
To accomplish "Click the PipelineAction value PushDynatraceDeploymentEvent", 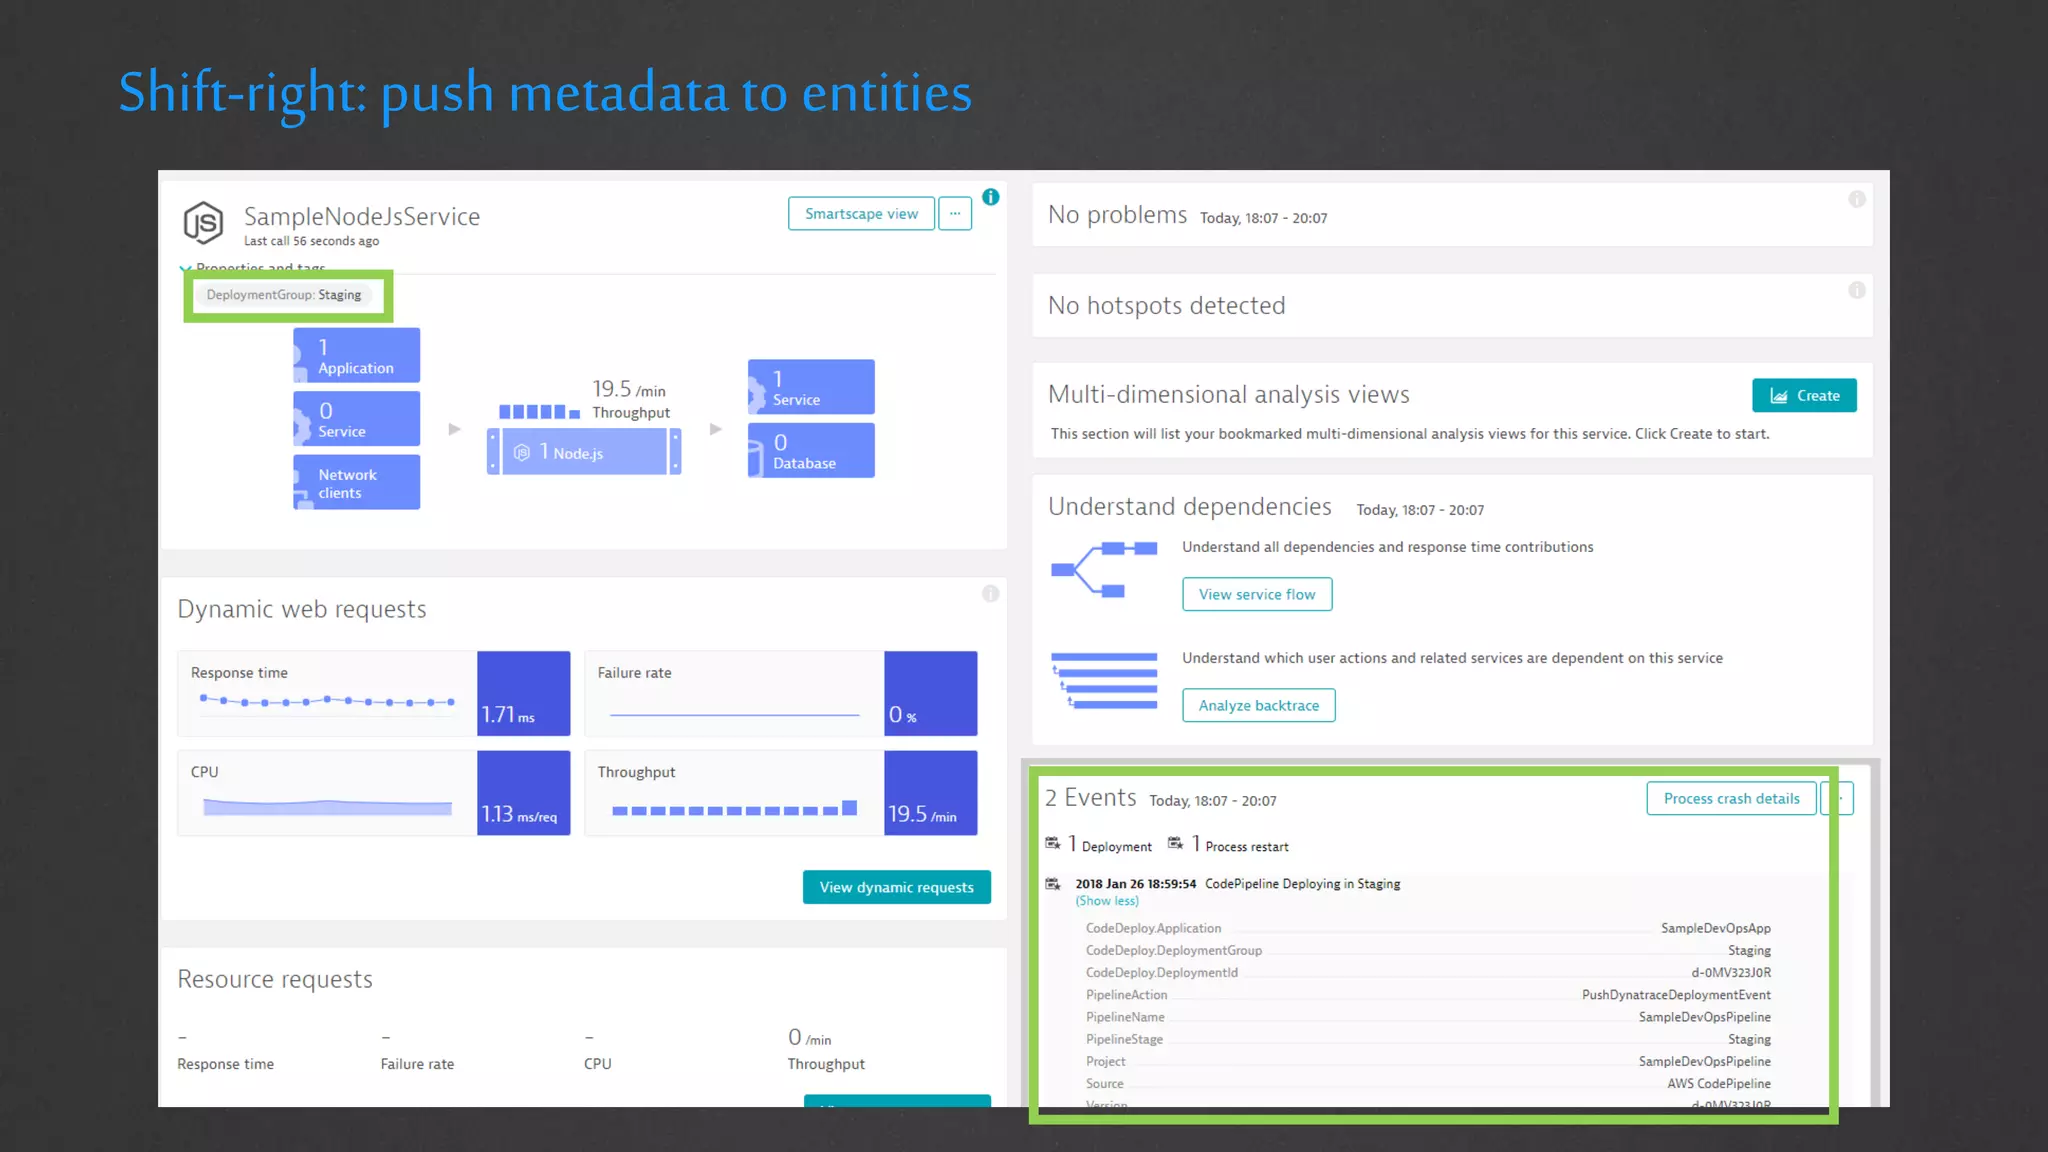I will tap(1676, 995).
